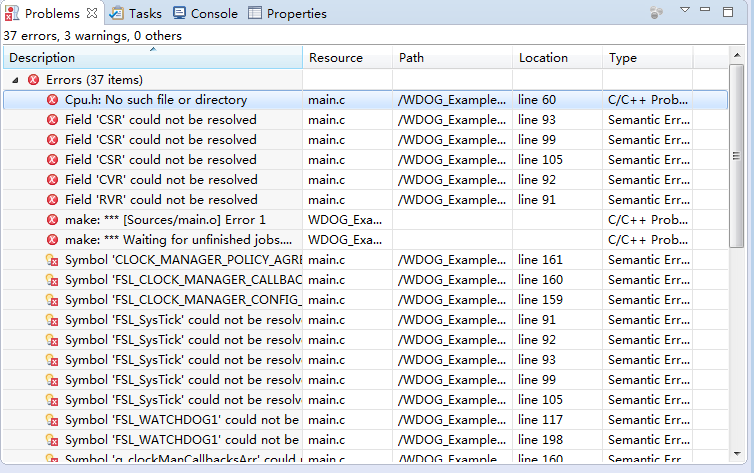
Task: Select Field 'CVR' could not be resolved
Action: (365, 180)
